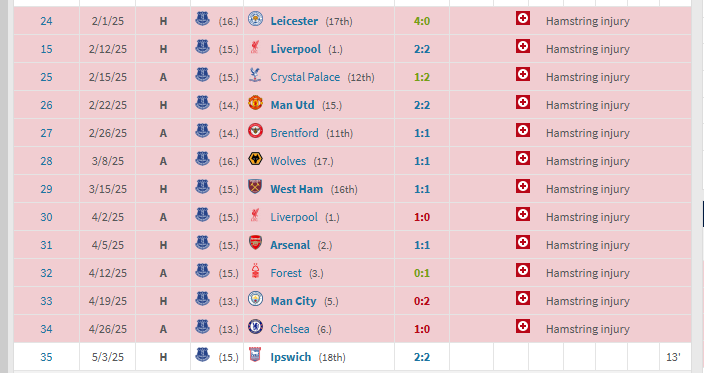Open the Leicester team link
This screenshot has height=373, width=704.
point(294,21)
